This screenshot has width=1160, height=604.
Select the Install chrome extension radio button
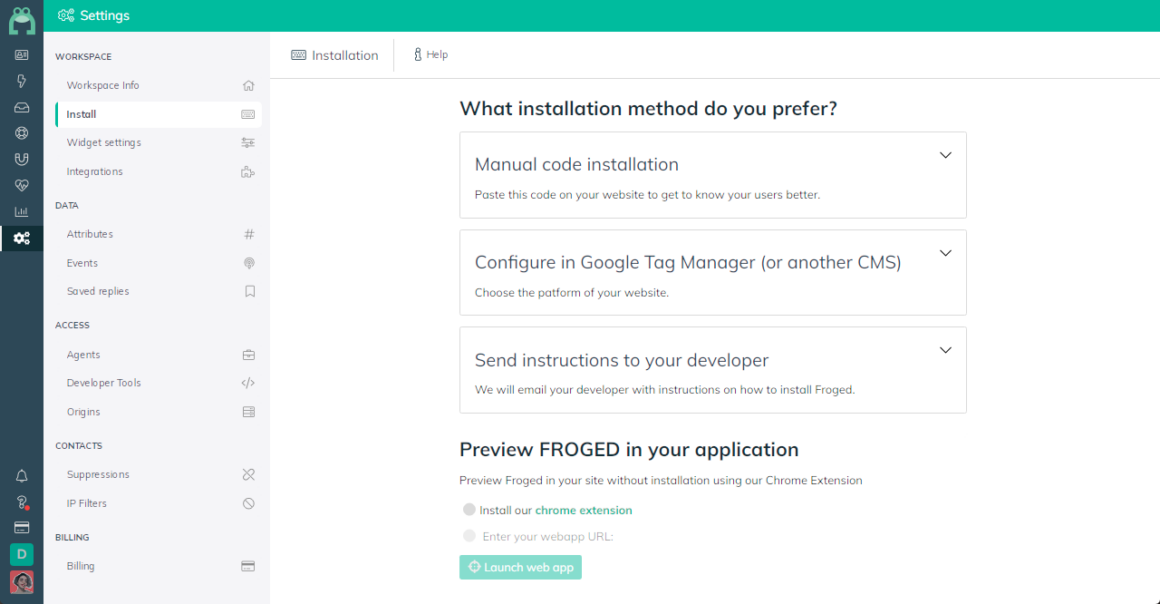(x=469, y=509)
